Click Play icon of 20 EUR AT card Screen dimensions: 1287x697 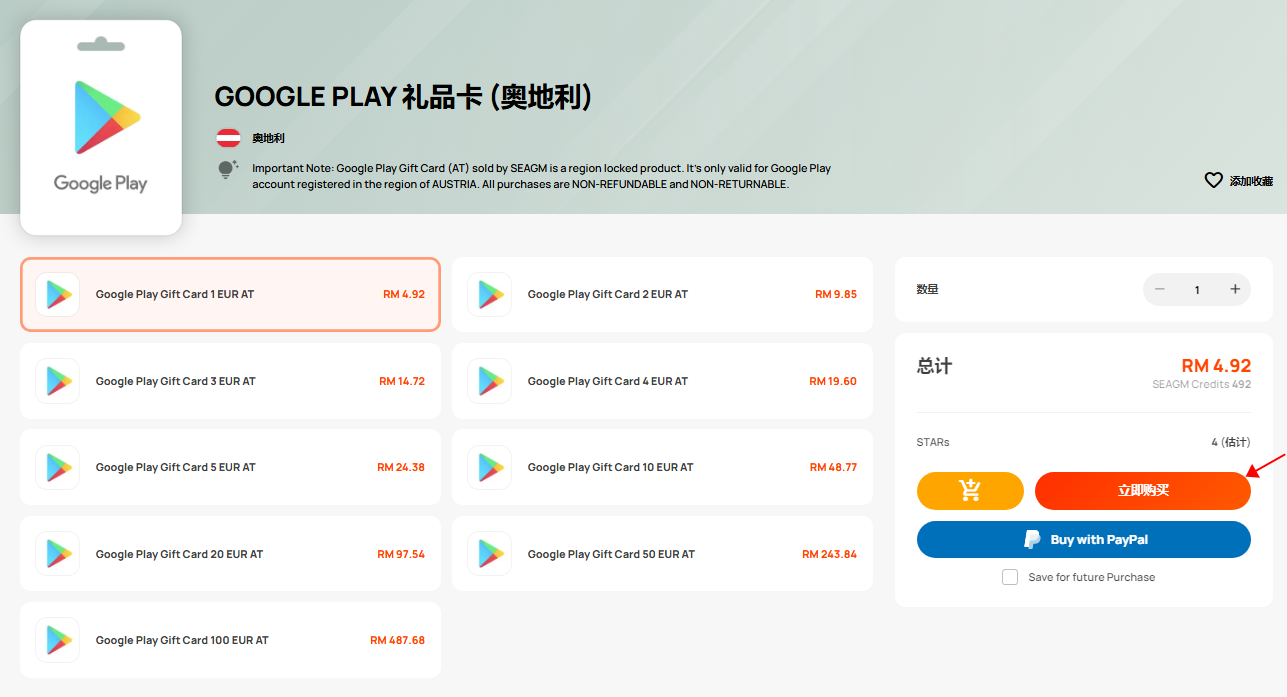coord(58,554)
